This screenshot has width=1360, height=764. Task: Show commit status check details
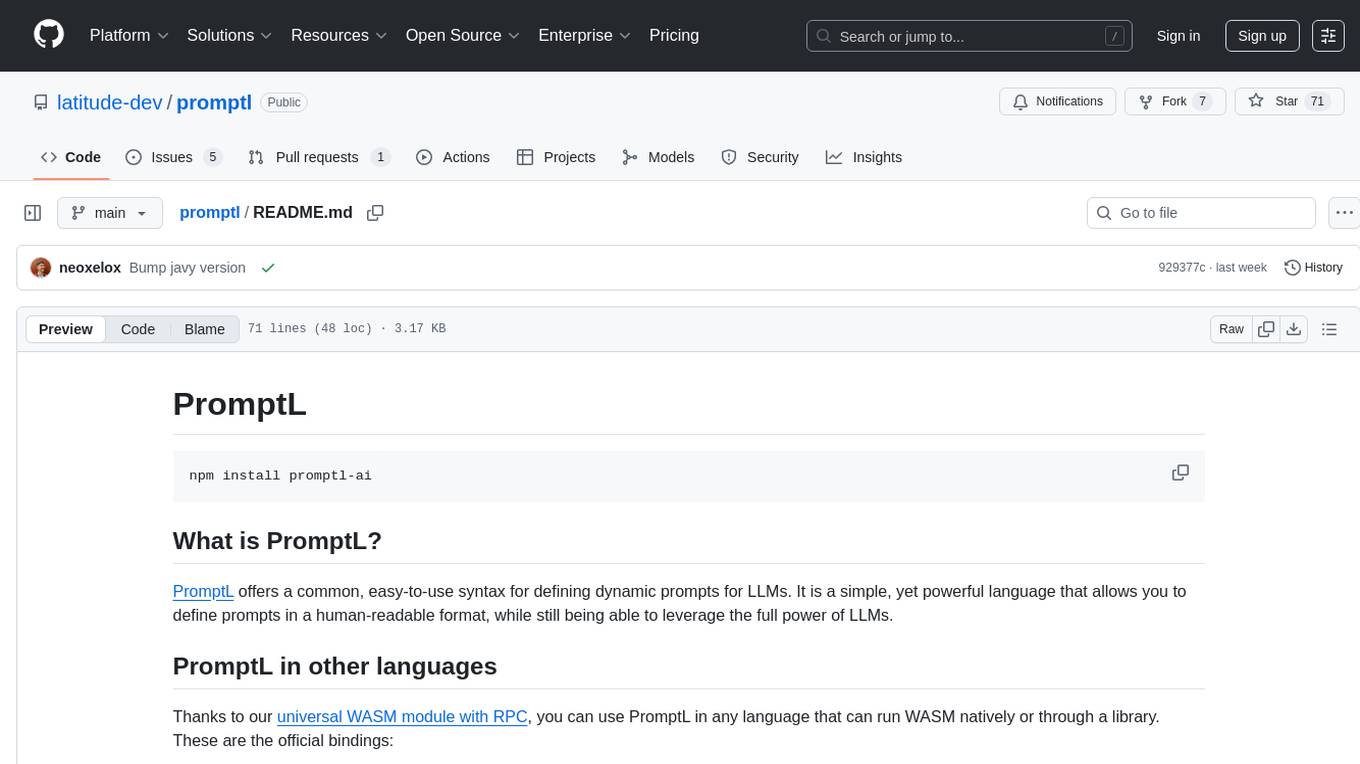pos(267,268)
